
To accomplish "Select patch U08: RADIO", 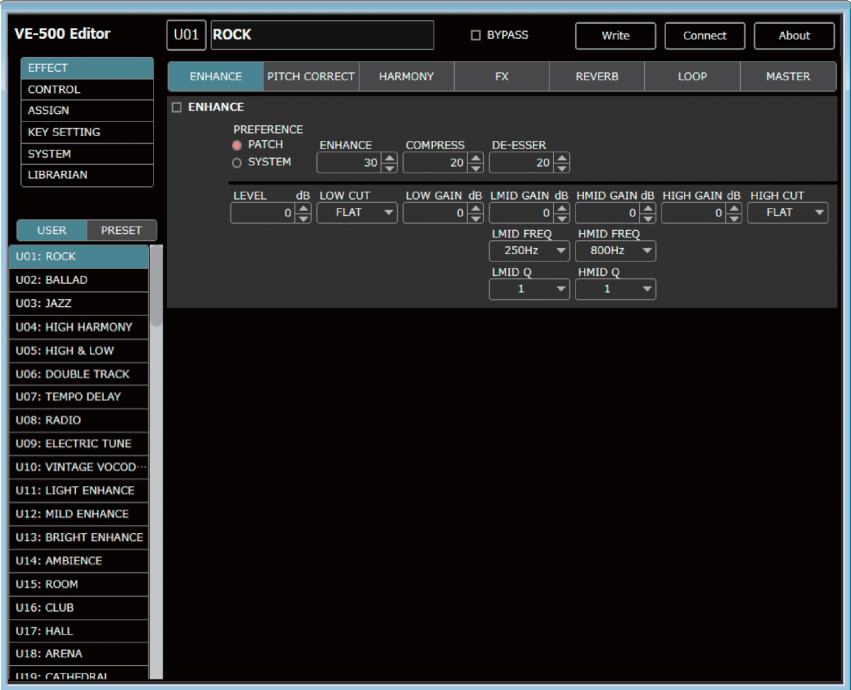I will (79, 420).
